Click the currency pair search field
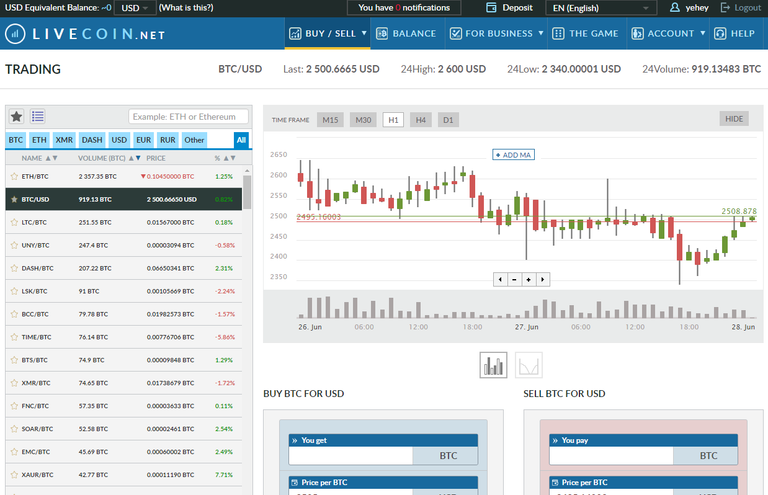The image size is (768, 495). 188,117
